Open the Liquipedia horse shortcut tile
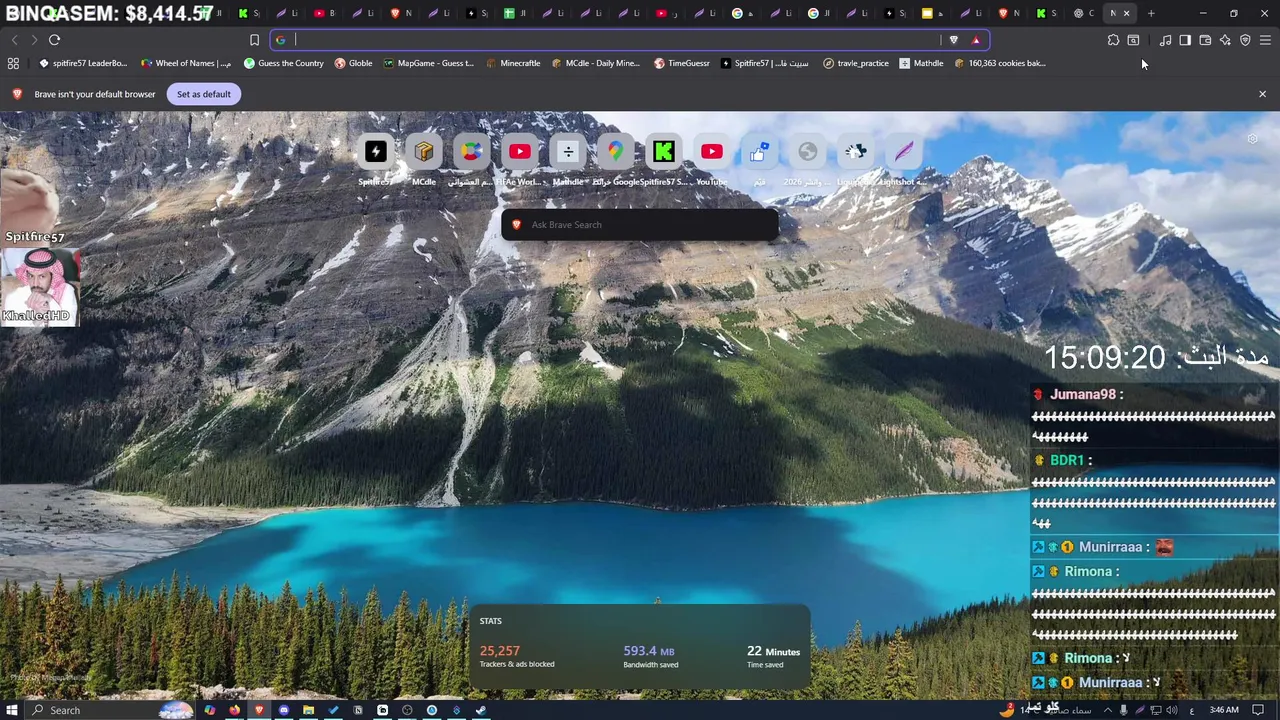Image resolution: width=1280 pixels, height=720 pixels. 855,152
